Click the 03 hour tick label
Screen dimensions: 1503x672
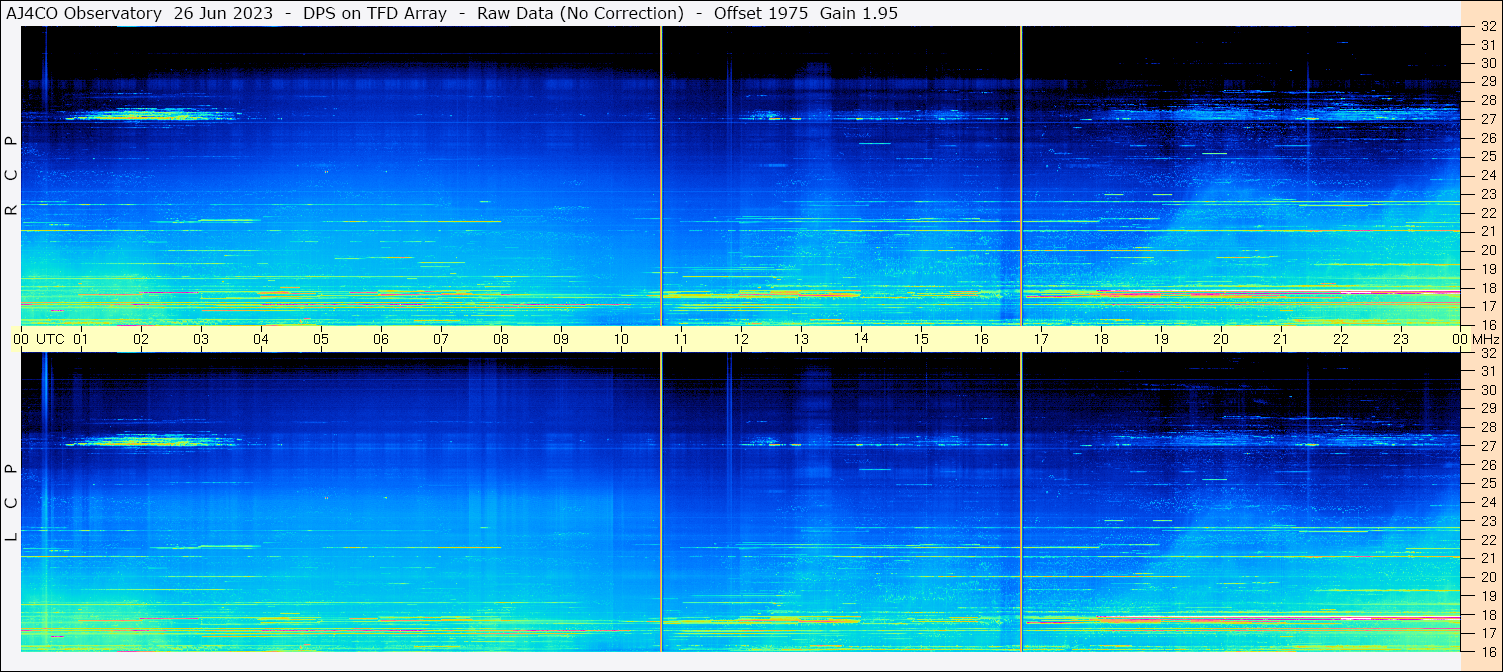[x=201, y=339]
